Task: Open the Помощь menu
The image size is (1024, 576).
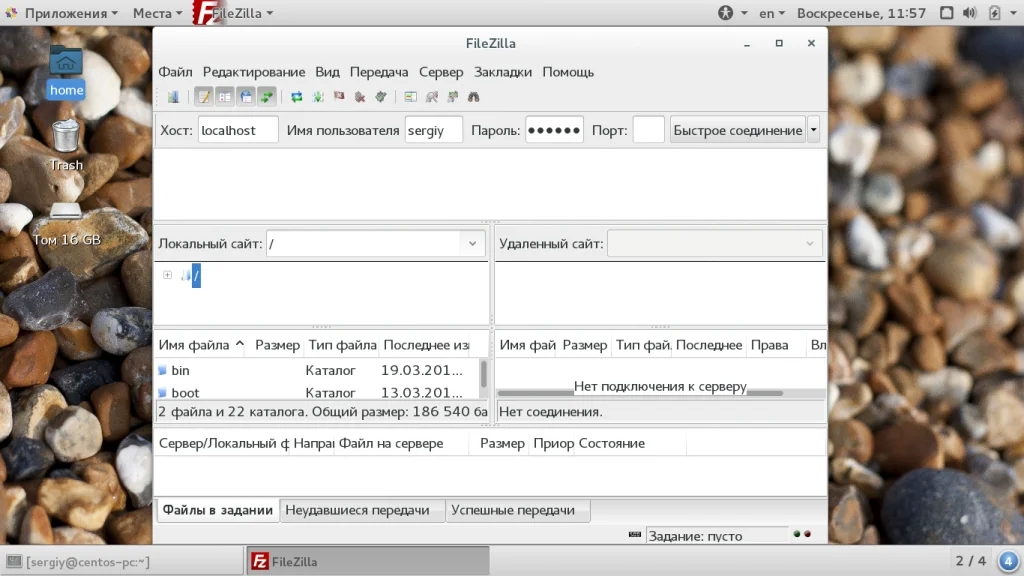Action: 568,72
